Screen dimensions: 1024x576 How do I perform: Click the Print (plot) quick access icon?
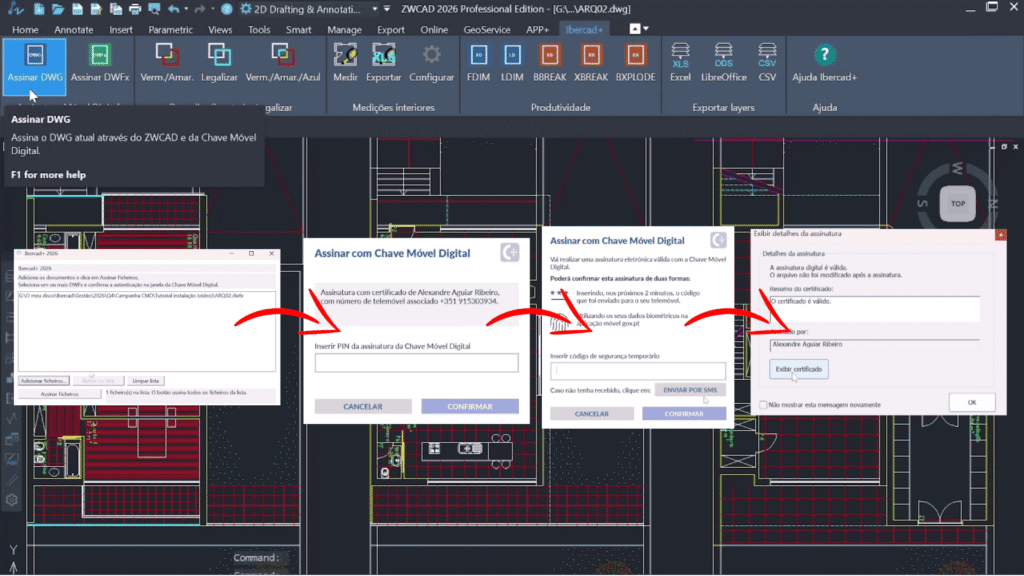[x=135, y=9]
